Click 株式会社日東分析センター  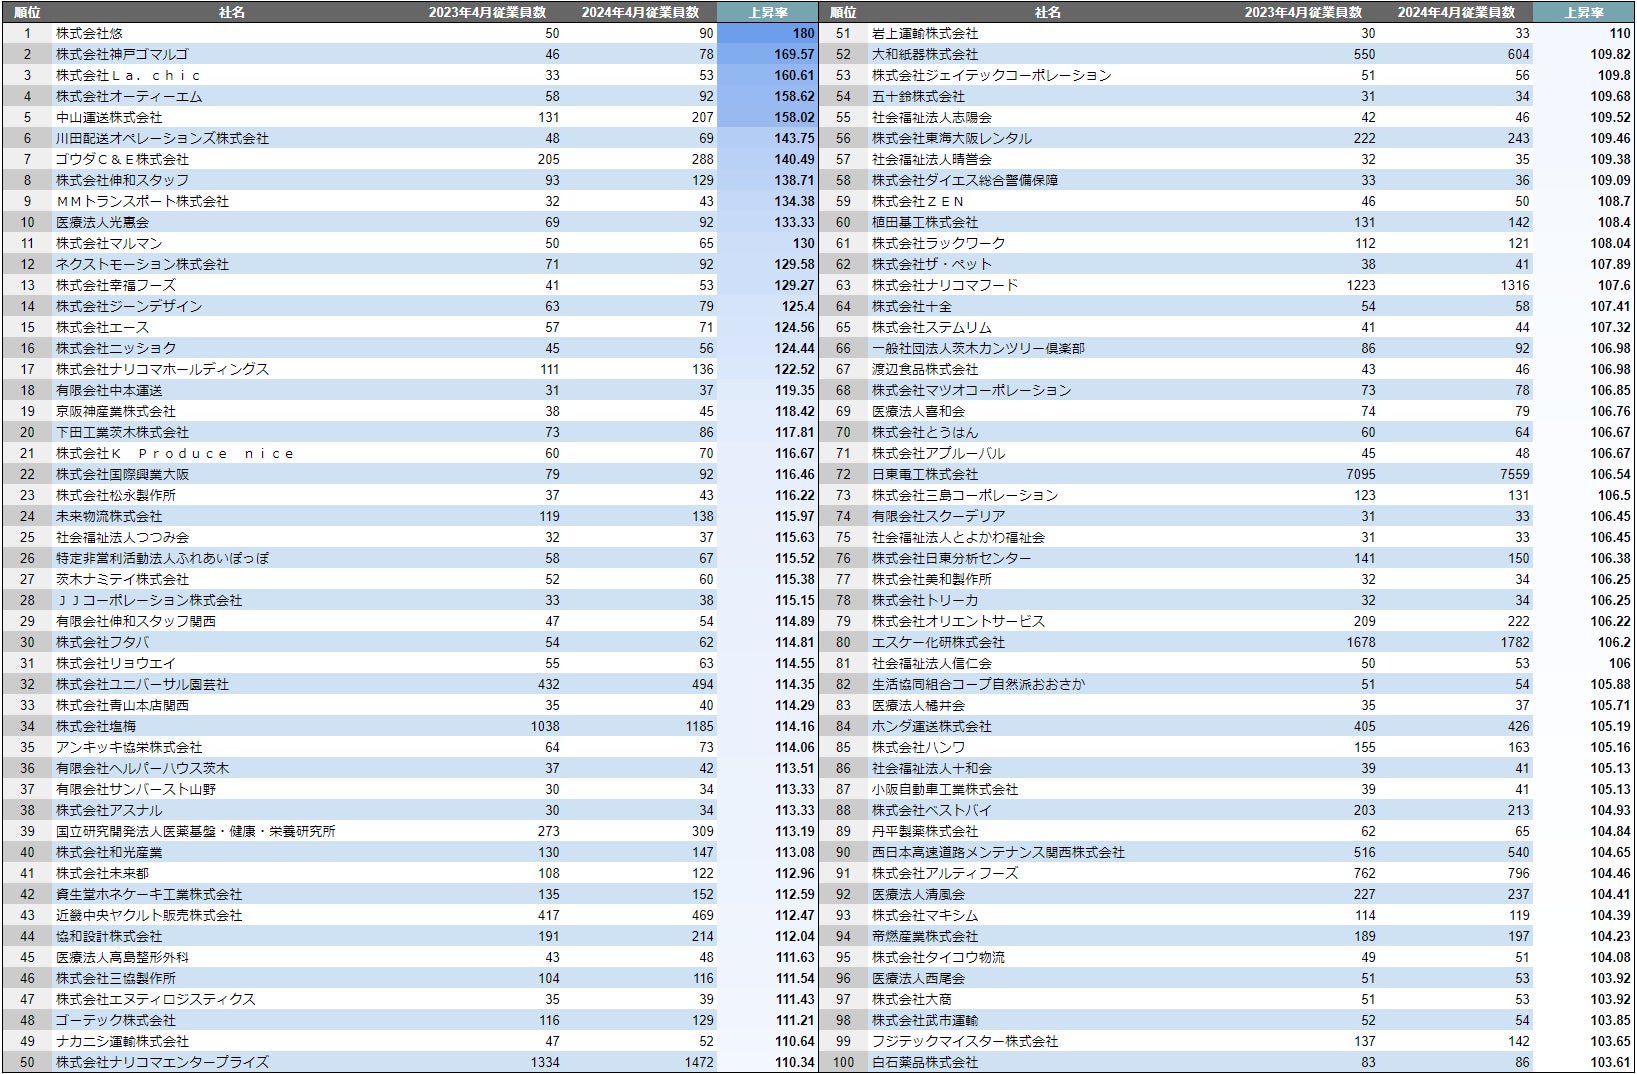[952, 558]
